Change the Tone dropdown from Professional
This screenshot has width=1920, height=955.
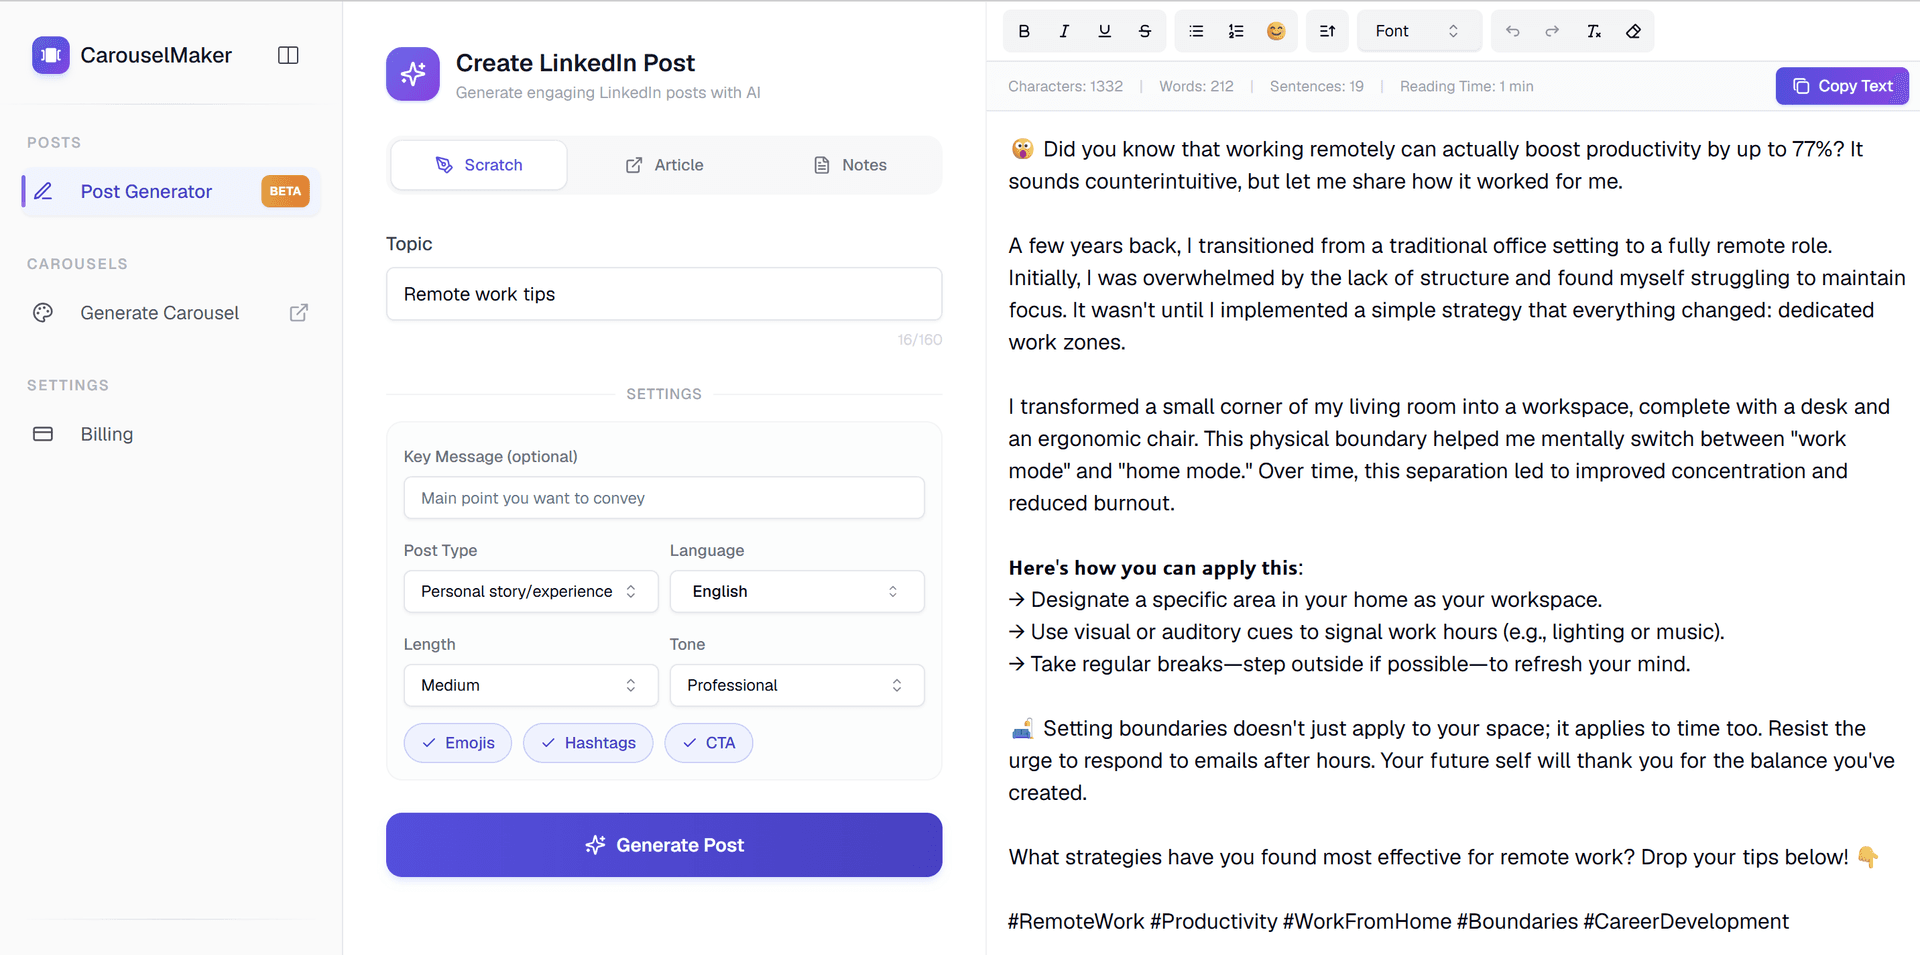pyautogui.click(x=796, y=685)
